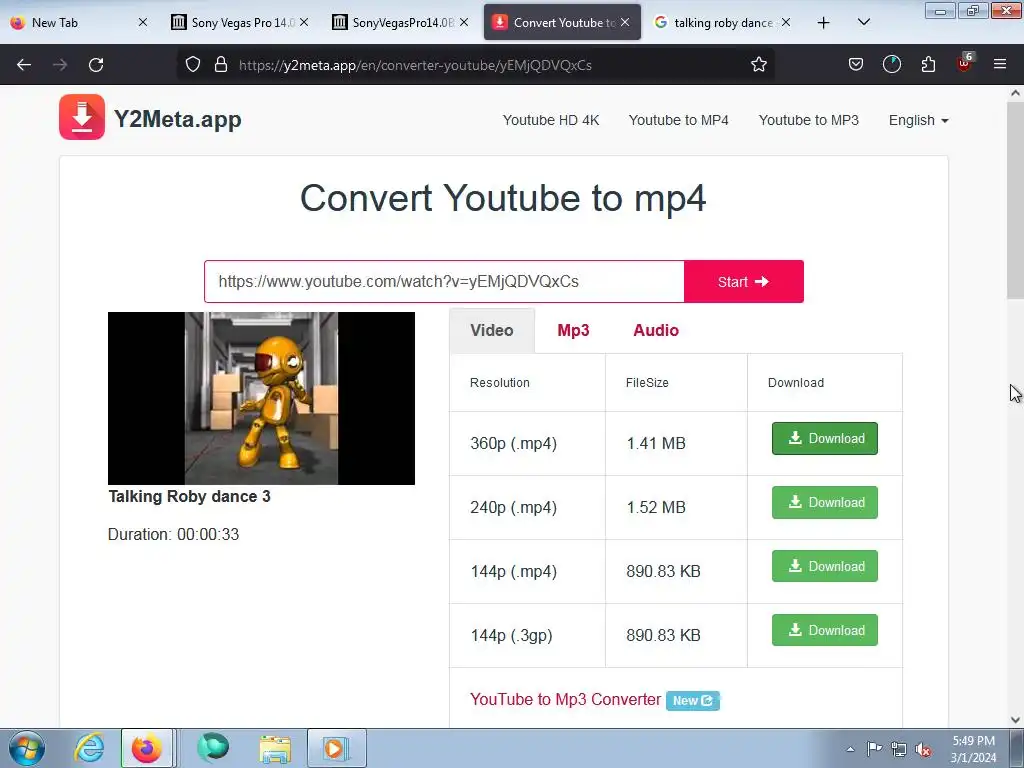1024x768 pixels.
Task: Switch to the SonyVegasPro14.0B tab
Action: pyautogui.click(x=400, y=23)
